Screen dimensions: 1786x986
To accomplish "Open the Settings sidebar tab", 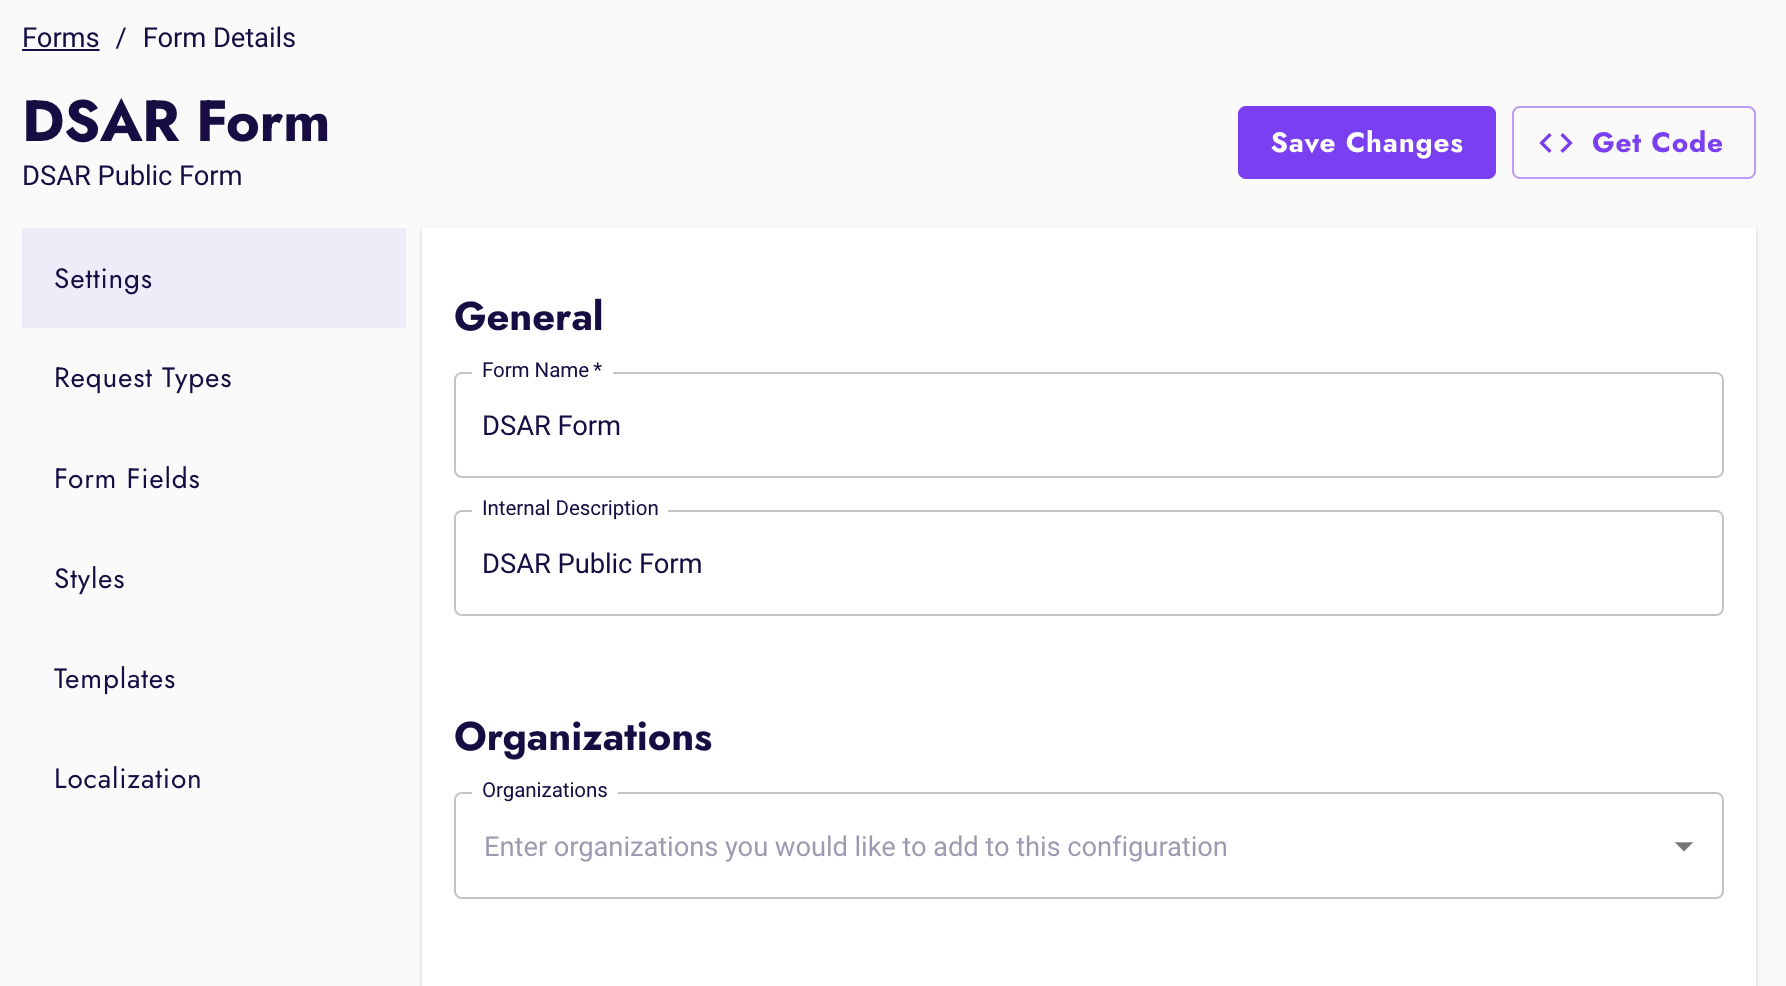I will tap(214, 278).
